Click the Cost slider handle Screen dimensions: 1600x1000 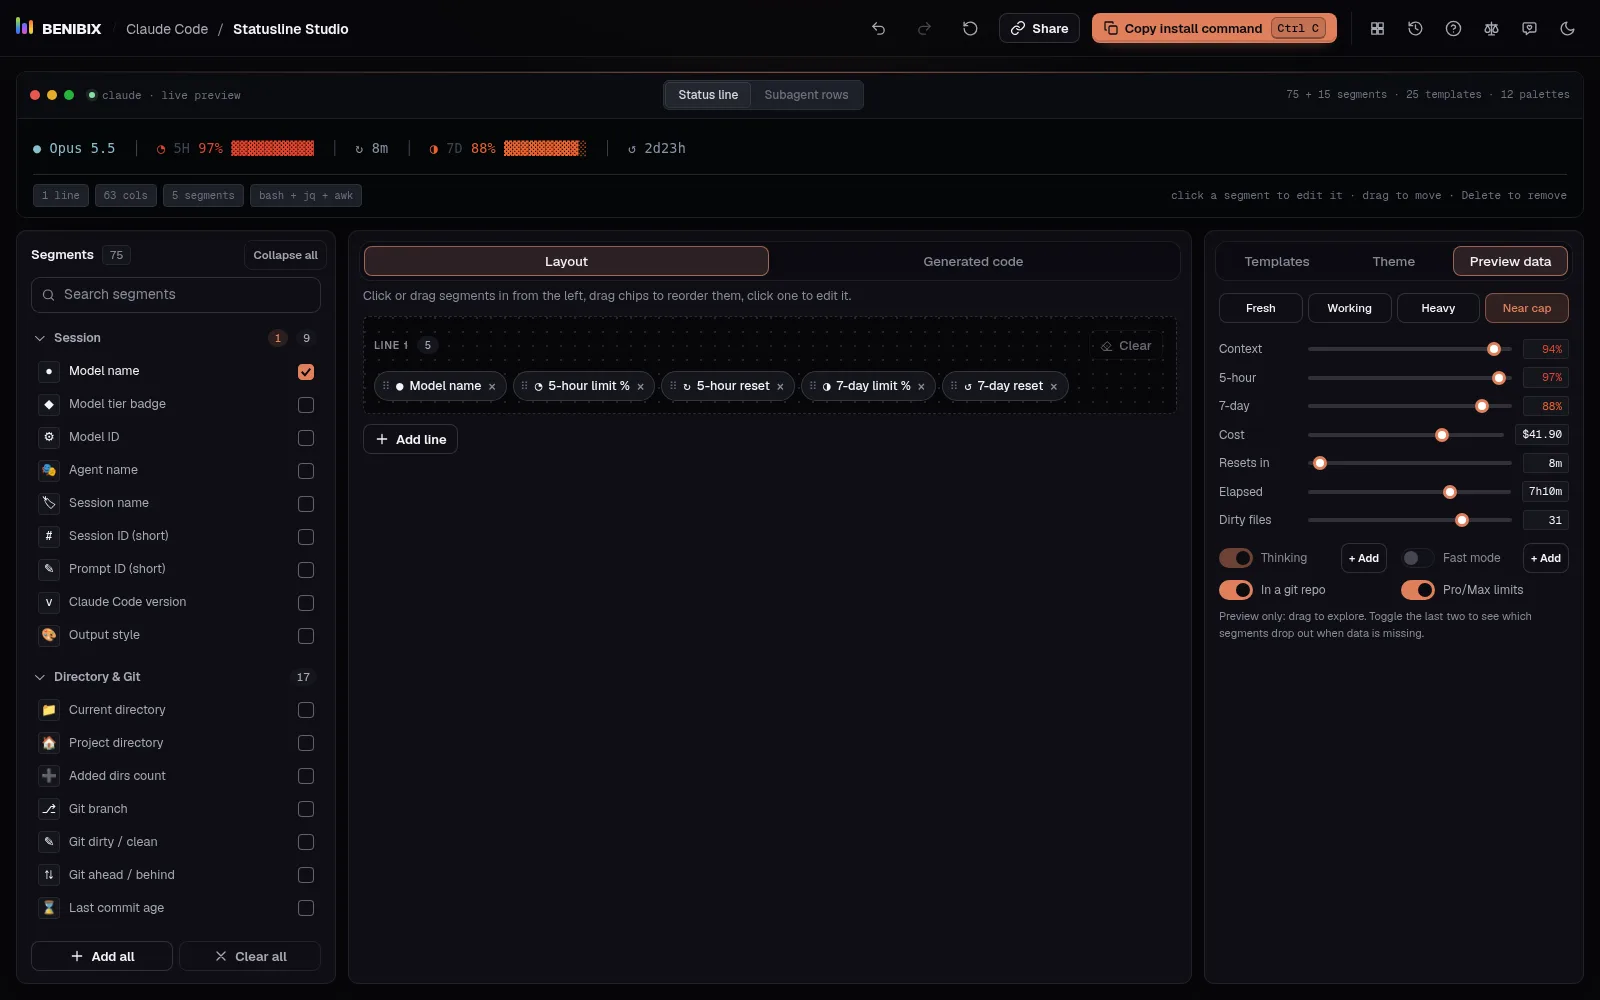point(1442,435)
